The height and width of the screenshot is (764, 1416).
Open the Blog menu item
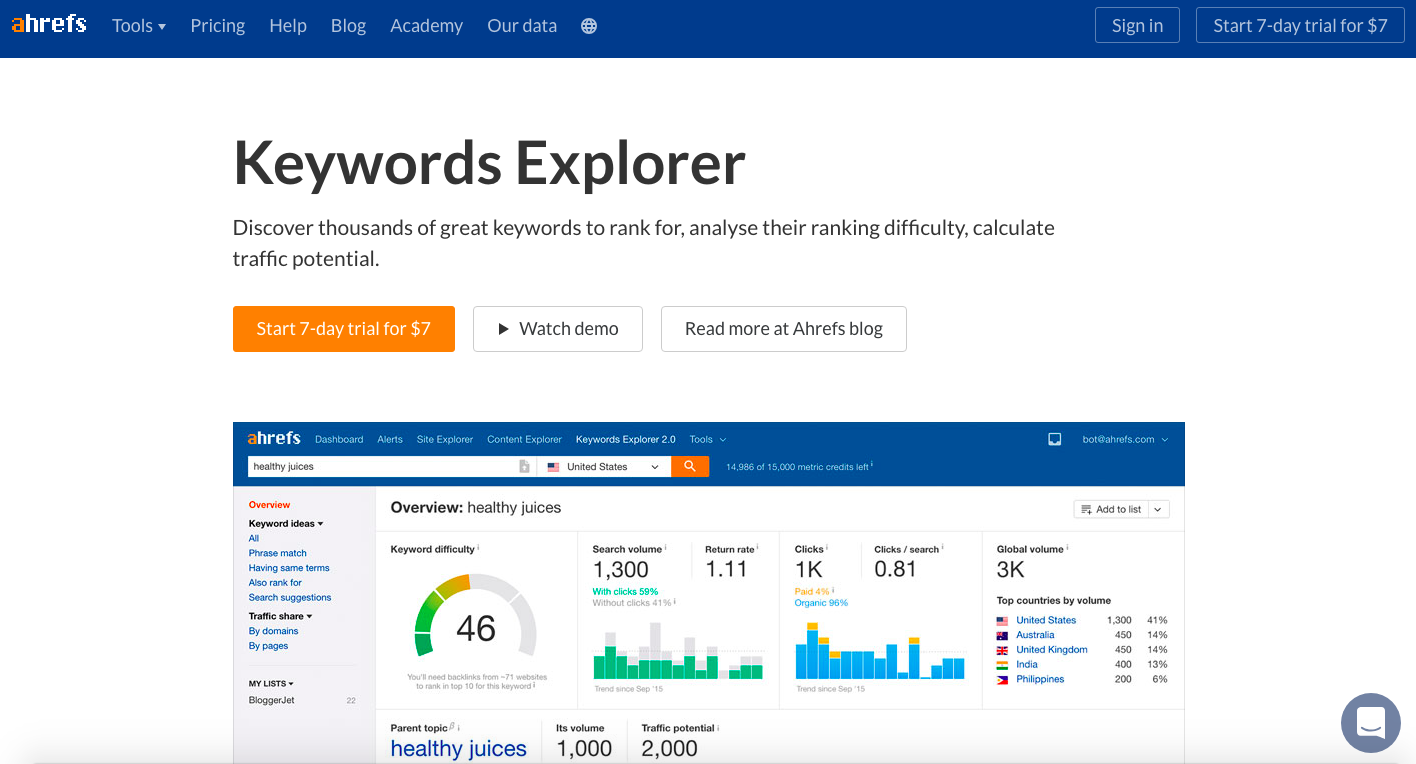click(348, 26)
